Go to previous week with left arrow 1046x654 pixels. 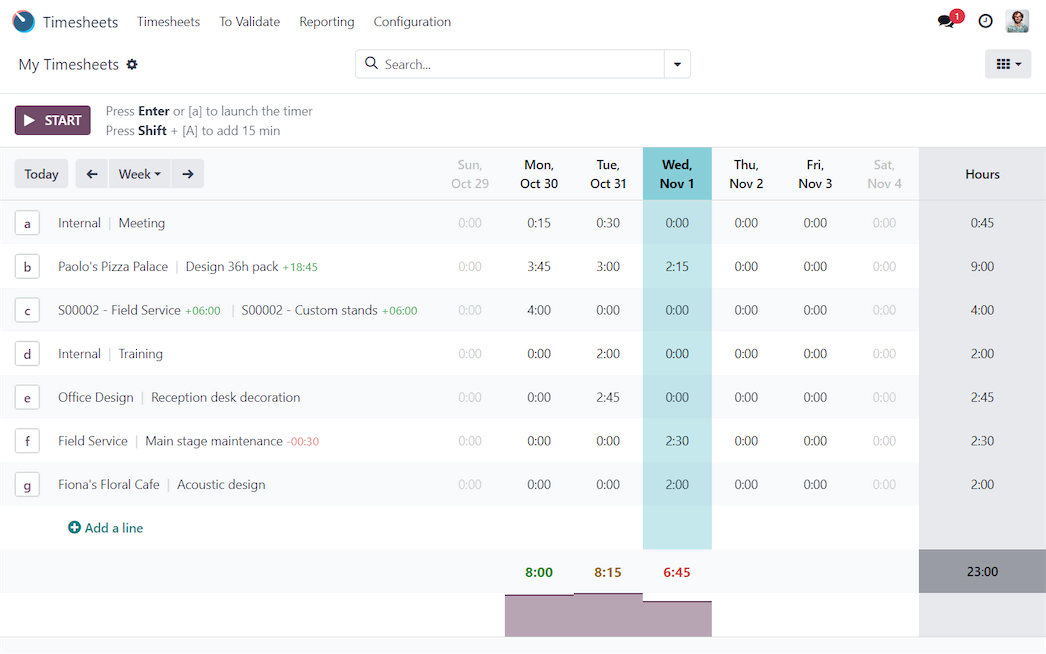pyautogui.click(x=92, y=174)
